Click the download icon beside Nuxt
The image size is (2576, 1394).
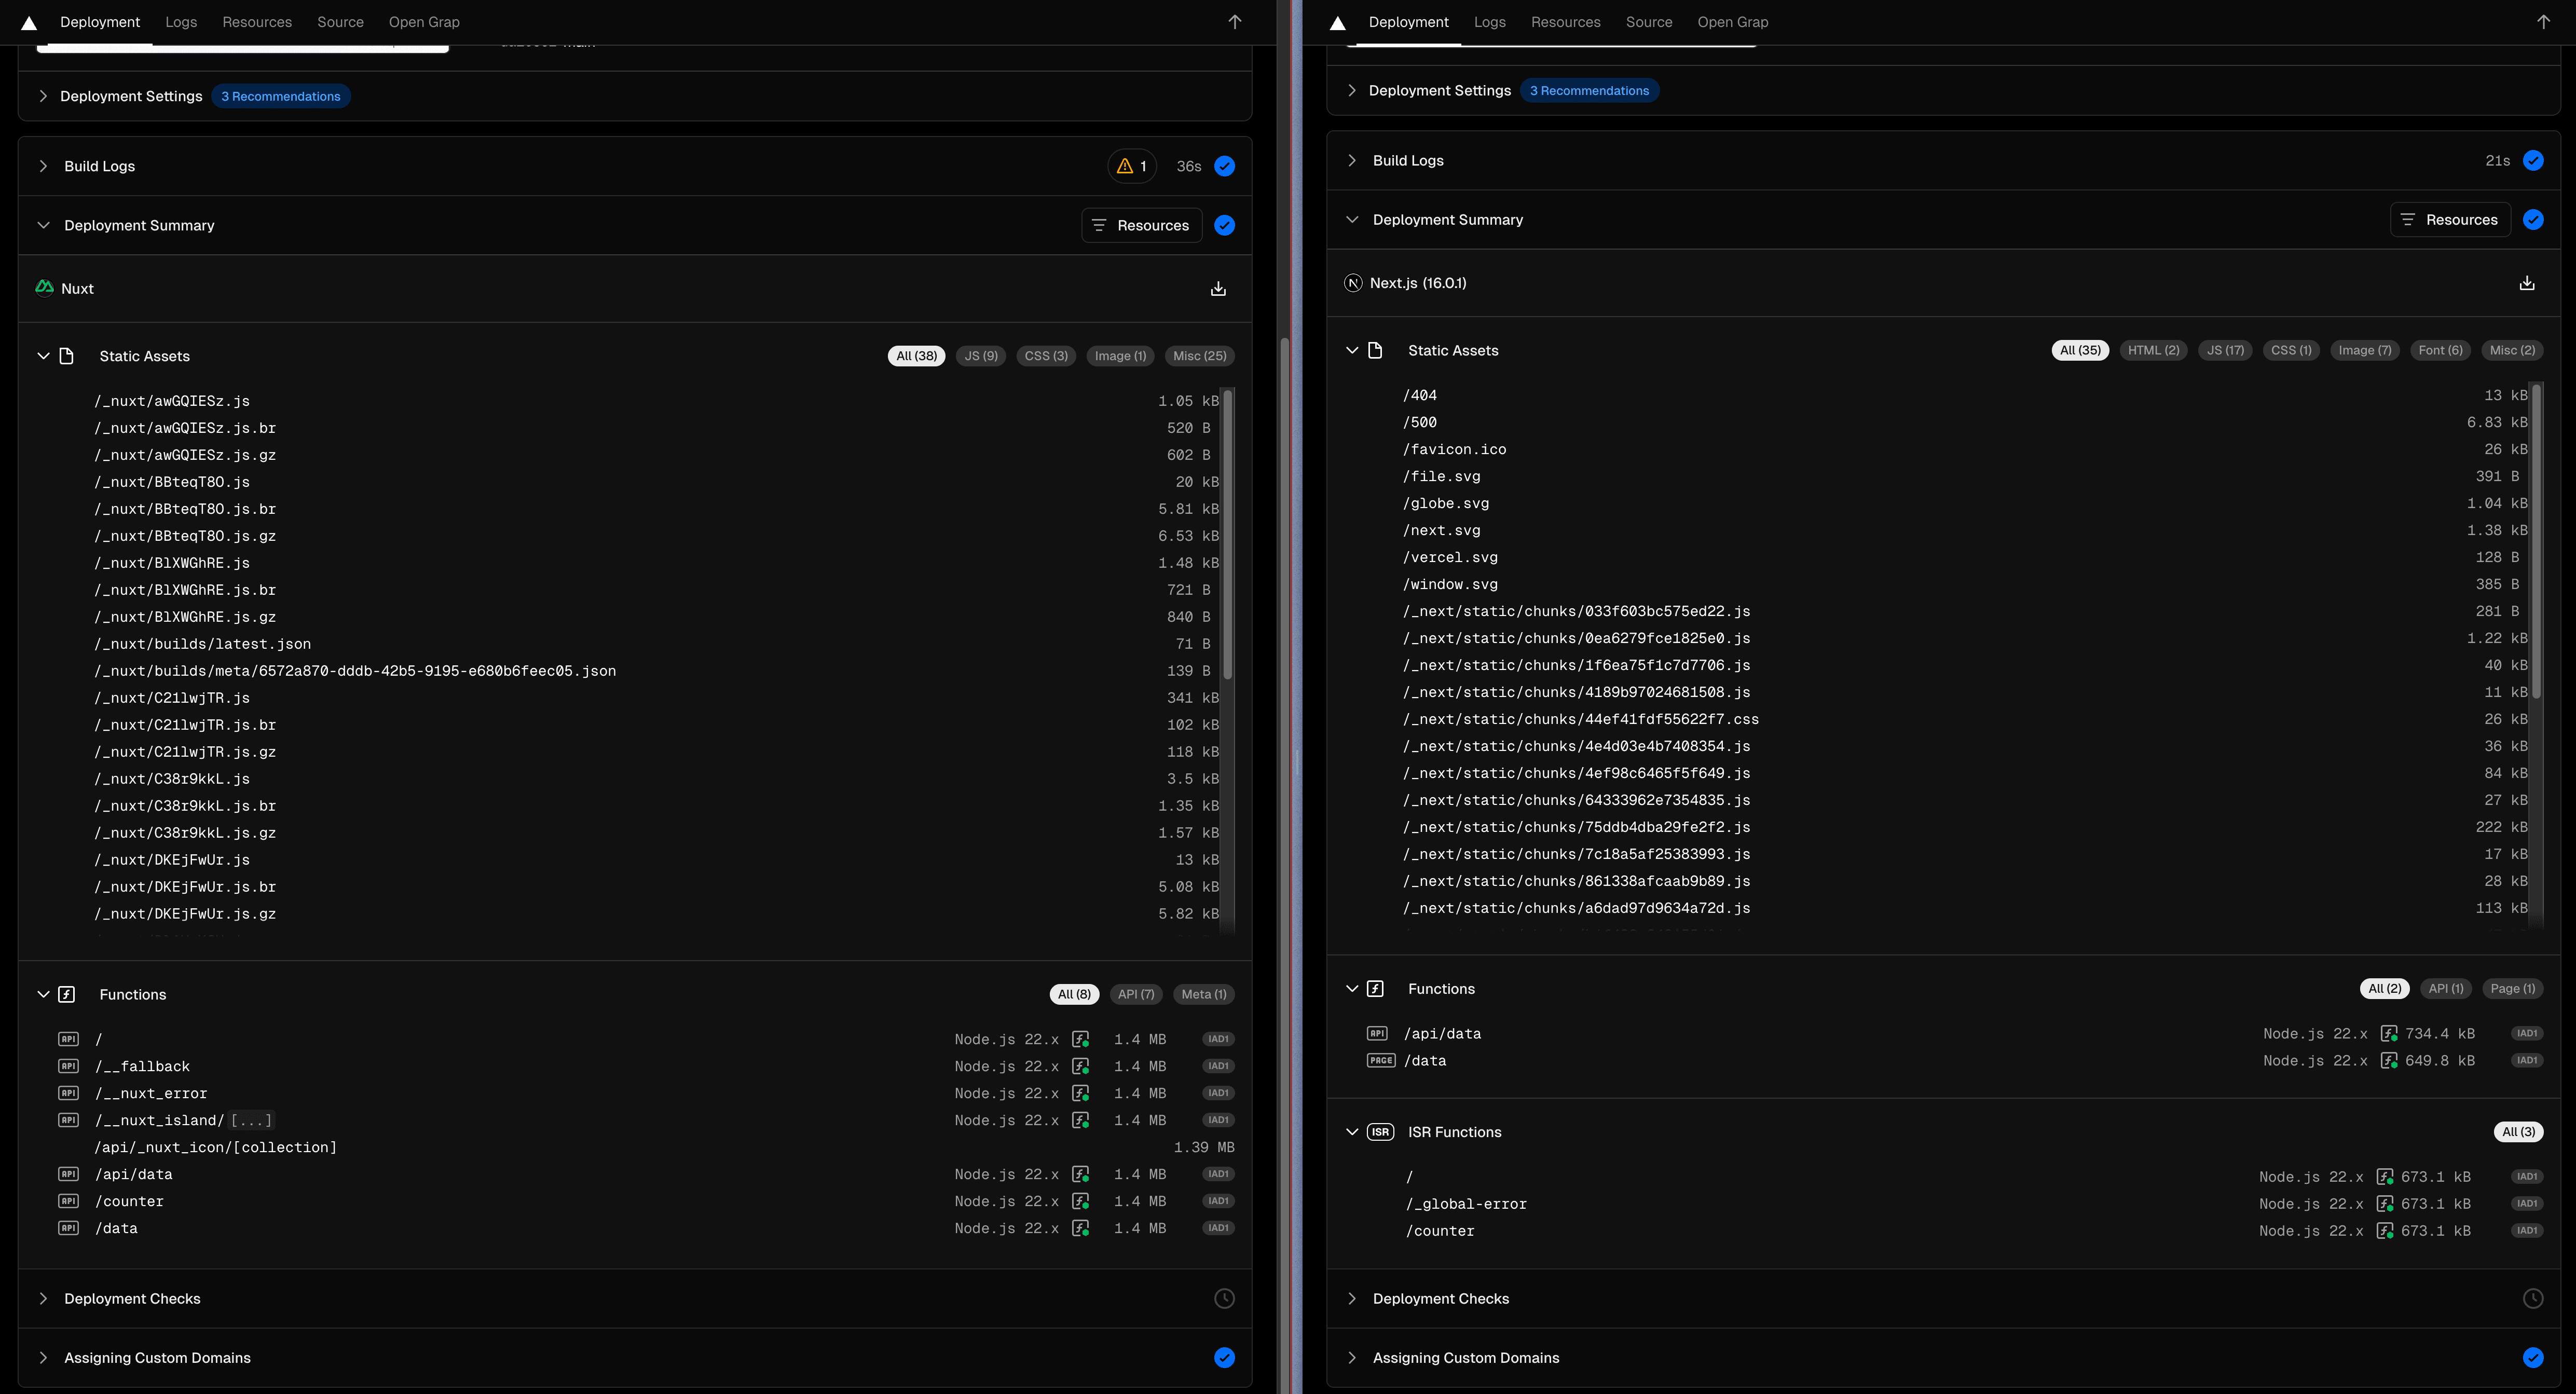click(x=1218, y=289)
